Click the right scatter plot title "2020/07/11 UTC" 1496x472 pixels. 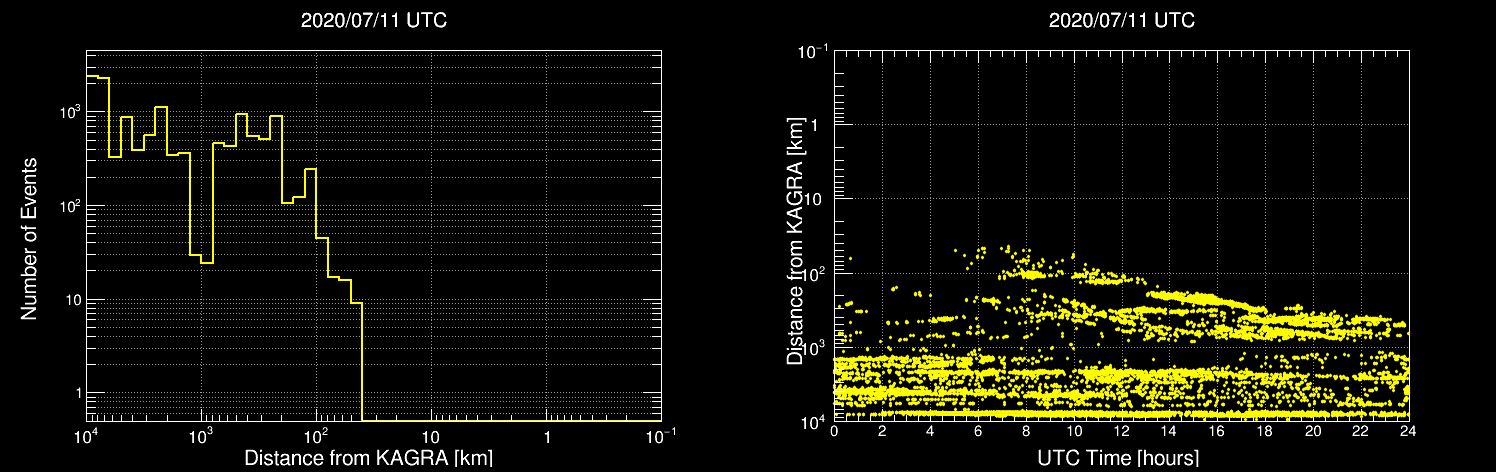tap(1122, 20)
